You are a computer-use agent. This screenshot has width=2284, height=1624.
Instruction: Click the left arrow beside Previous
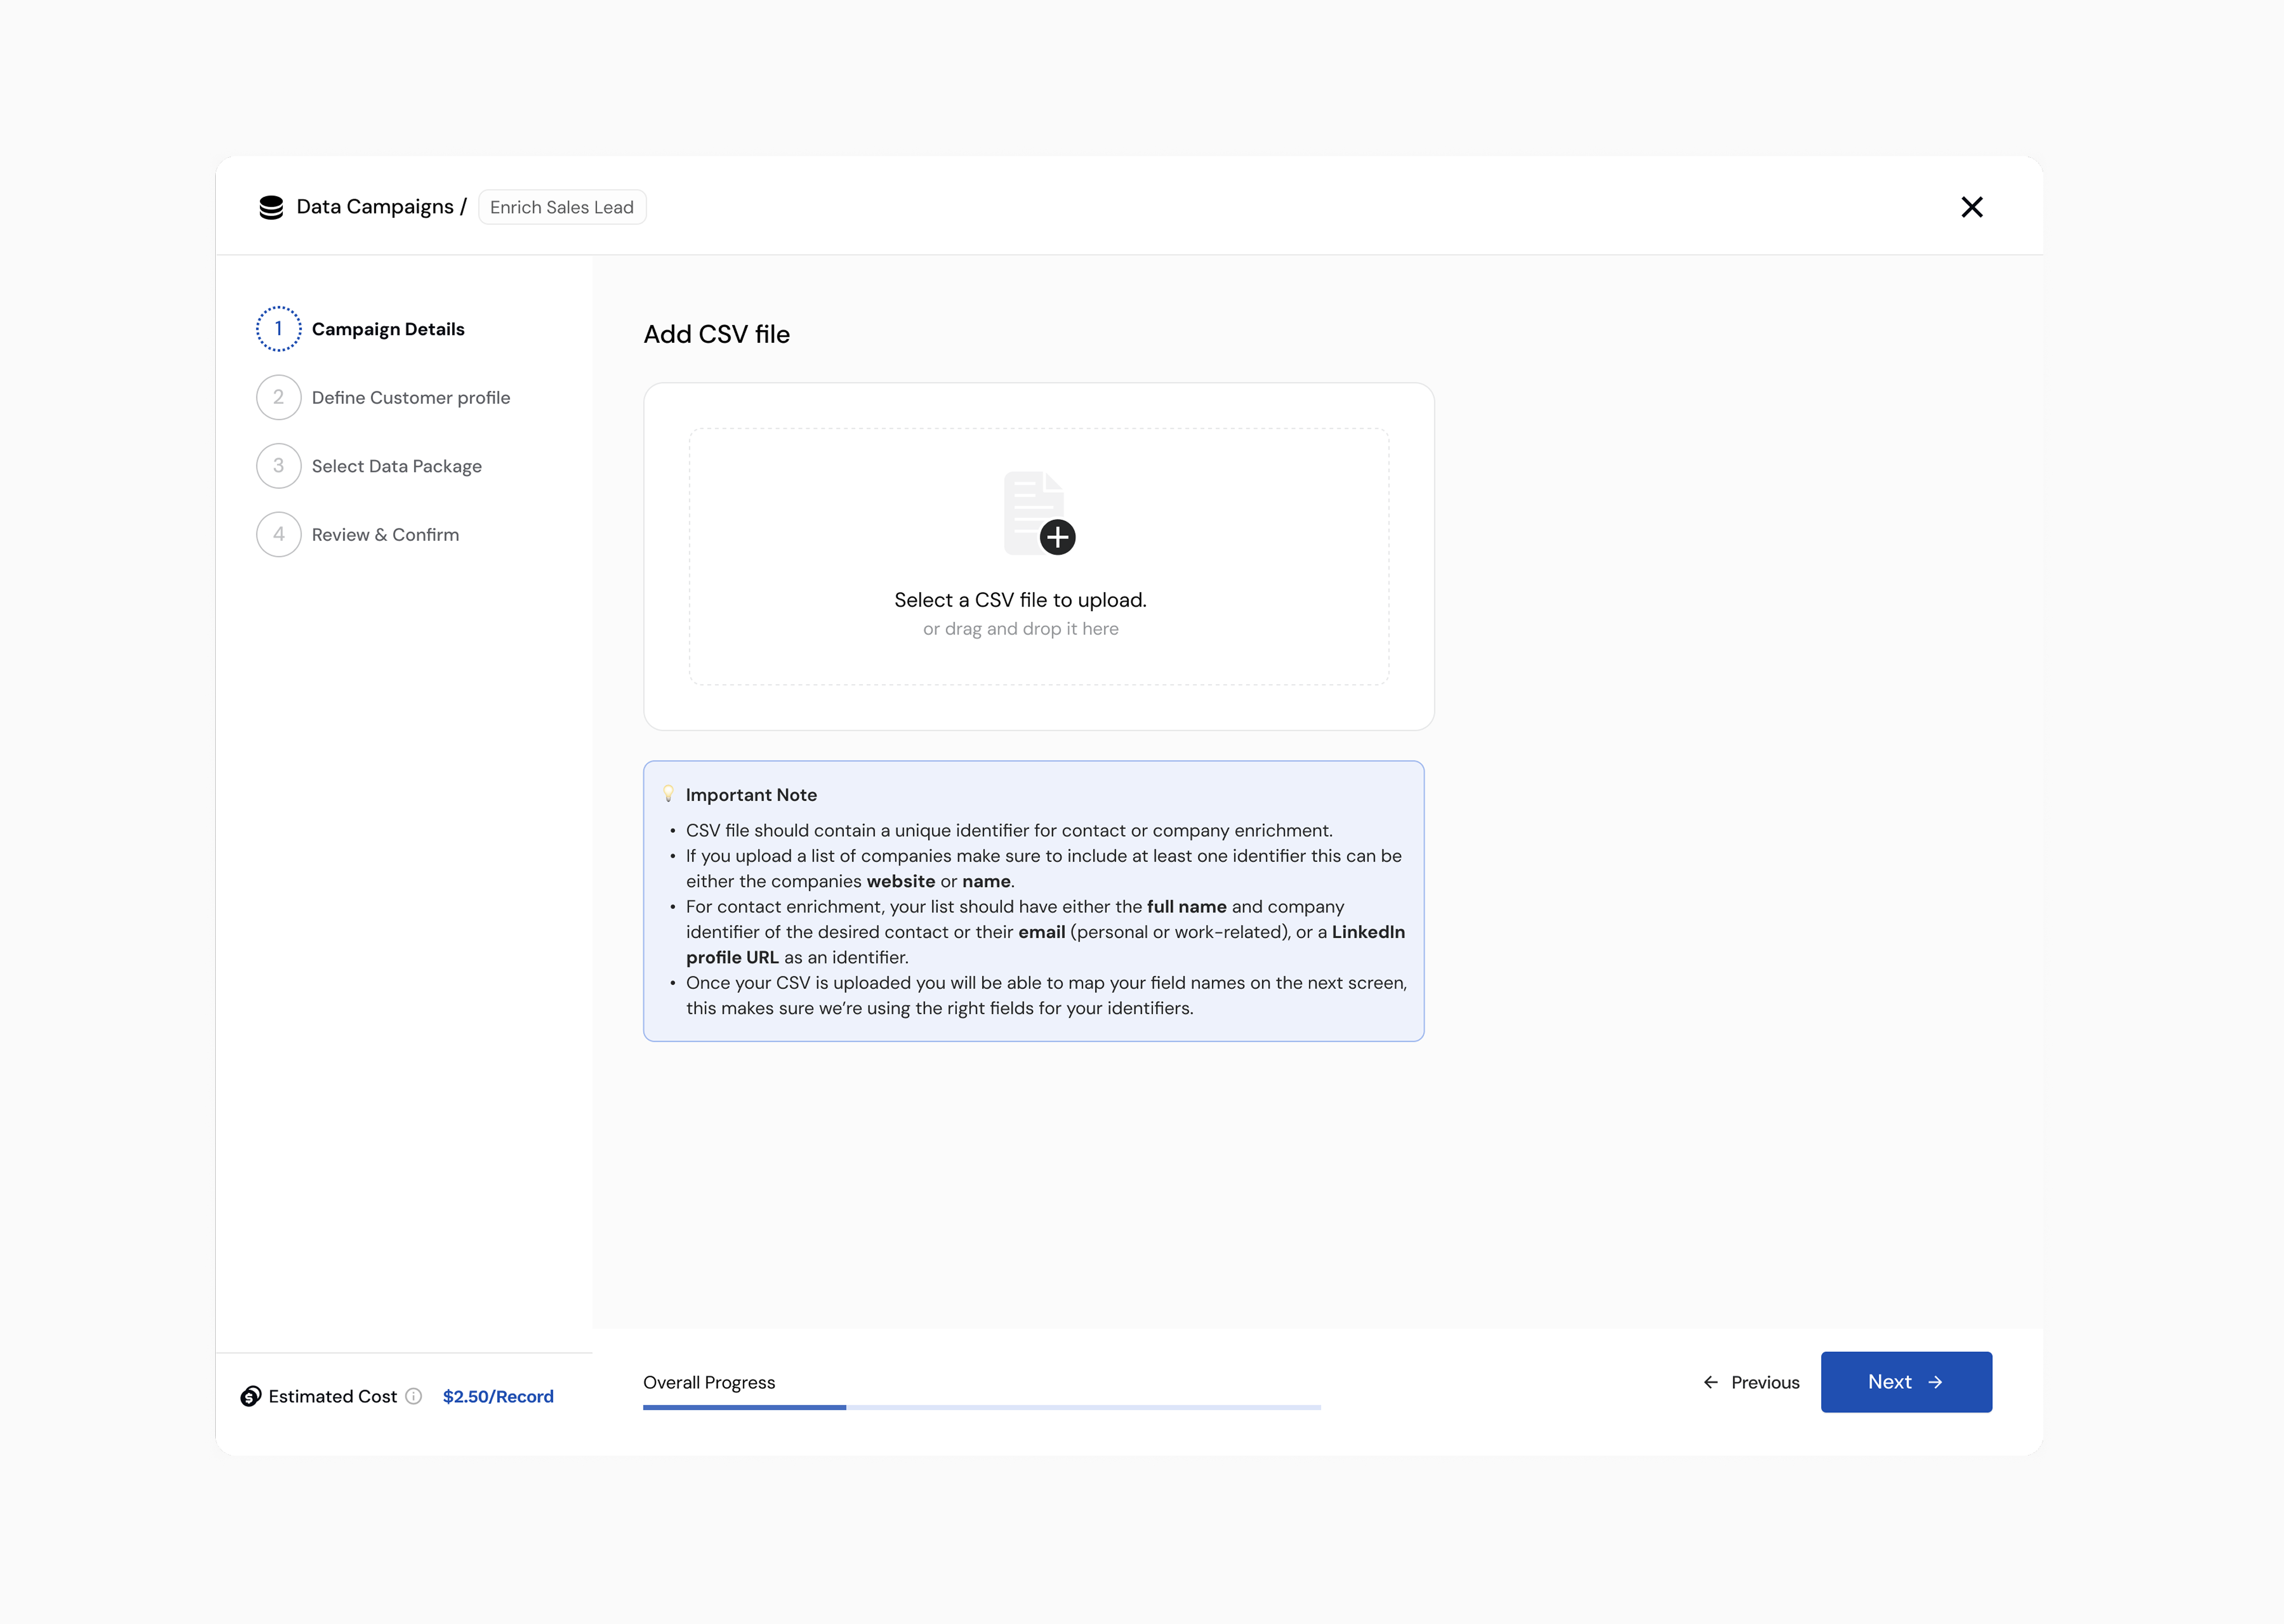(x=1711, y=1382)
